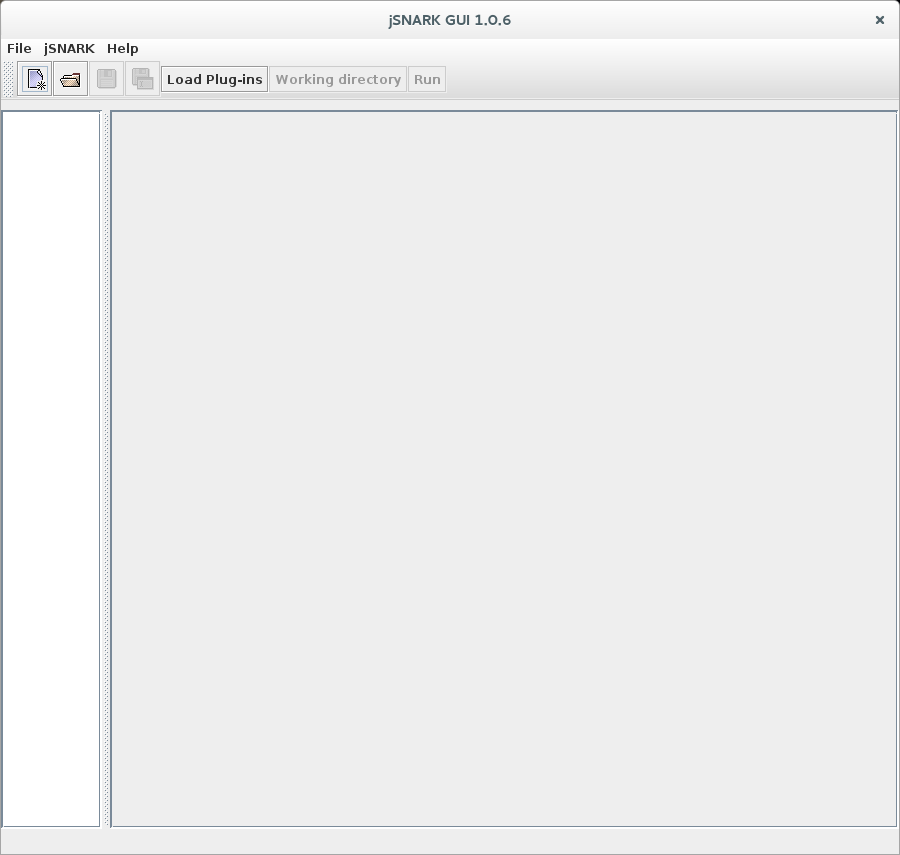Click the Load Plug-ins button
The height and width of the screenshot is (855, 900).
point(215,79)
